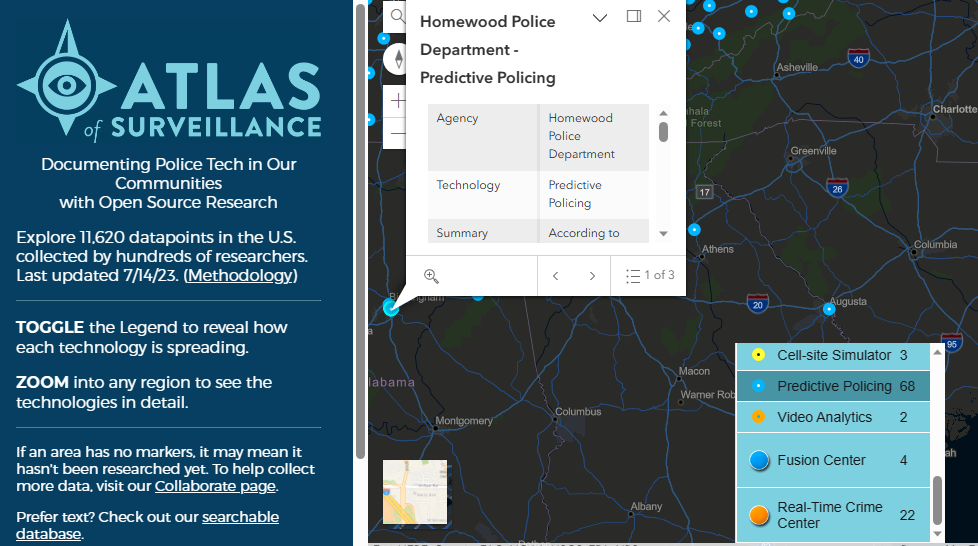Click the Interstate 20 shield
The height and width of the screenshot is (546, 978).
[x=757, y=304]
